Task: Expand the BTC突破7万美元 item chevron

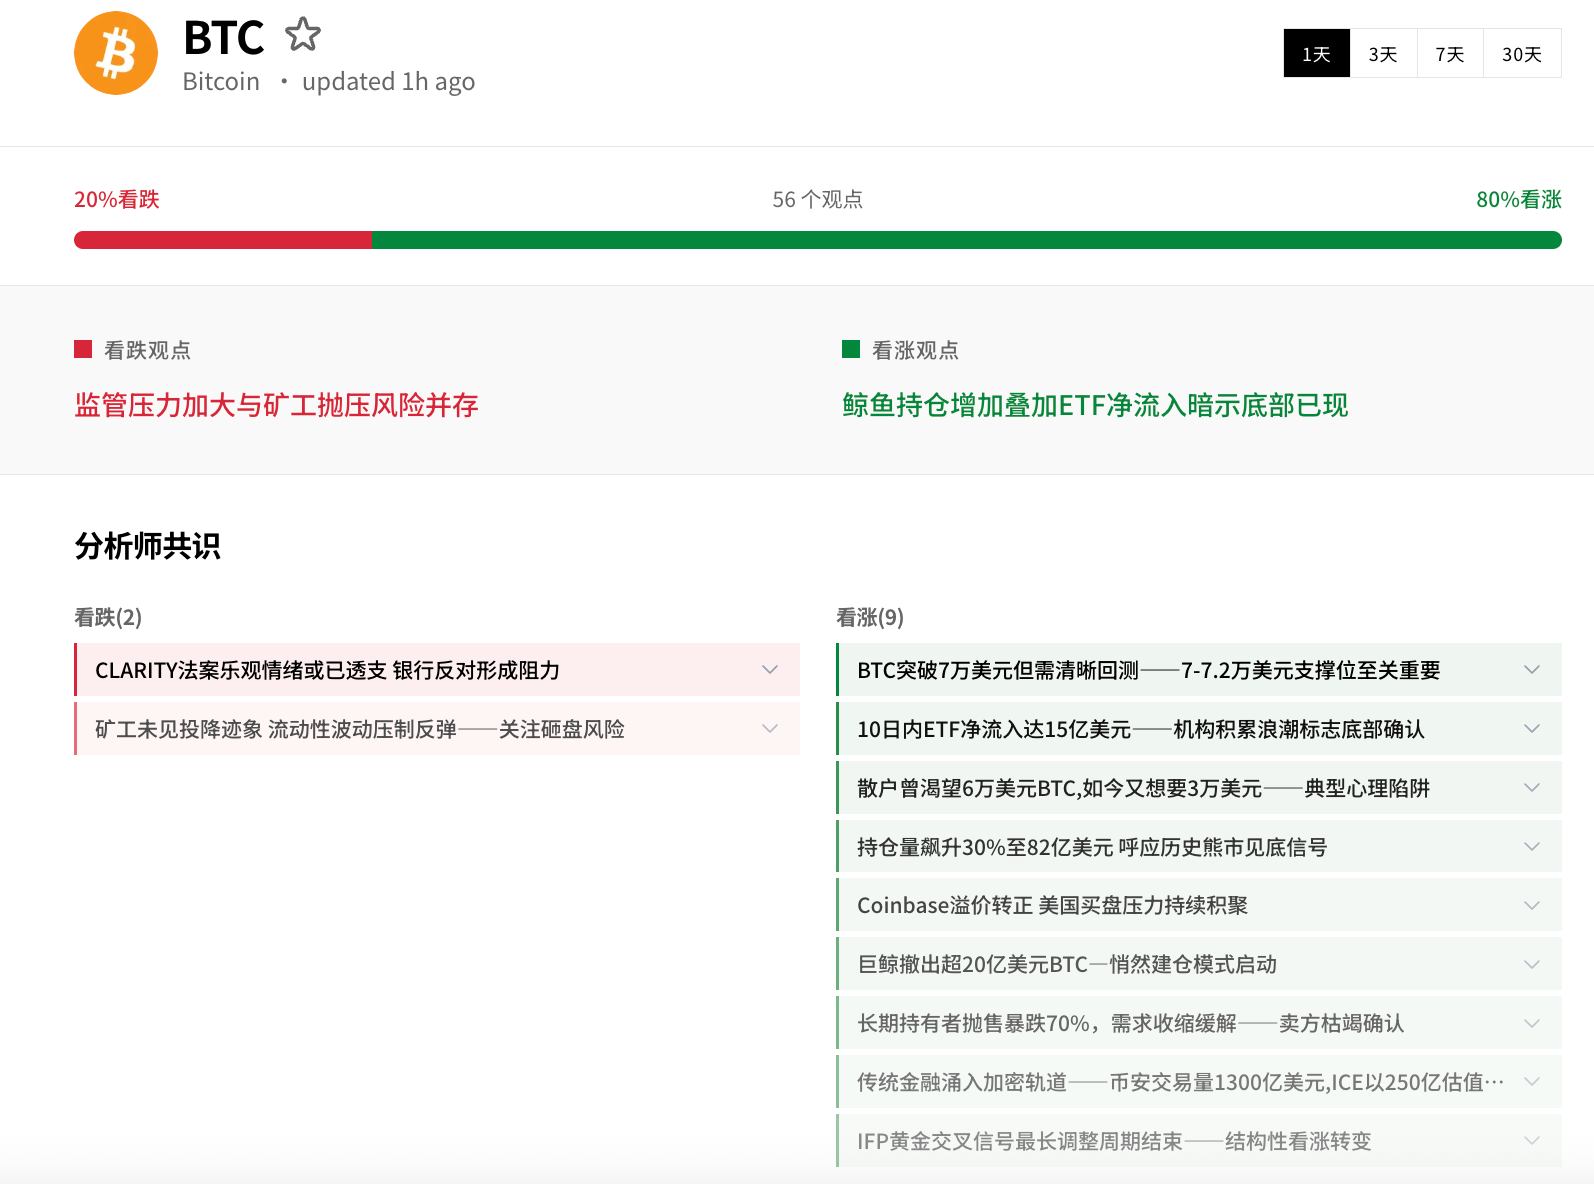Action: [1531, 670]
